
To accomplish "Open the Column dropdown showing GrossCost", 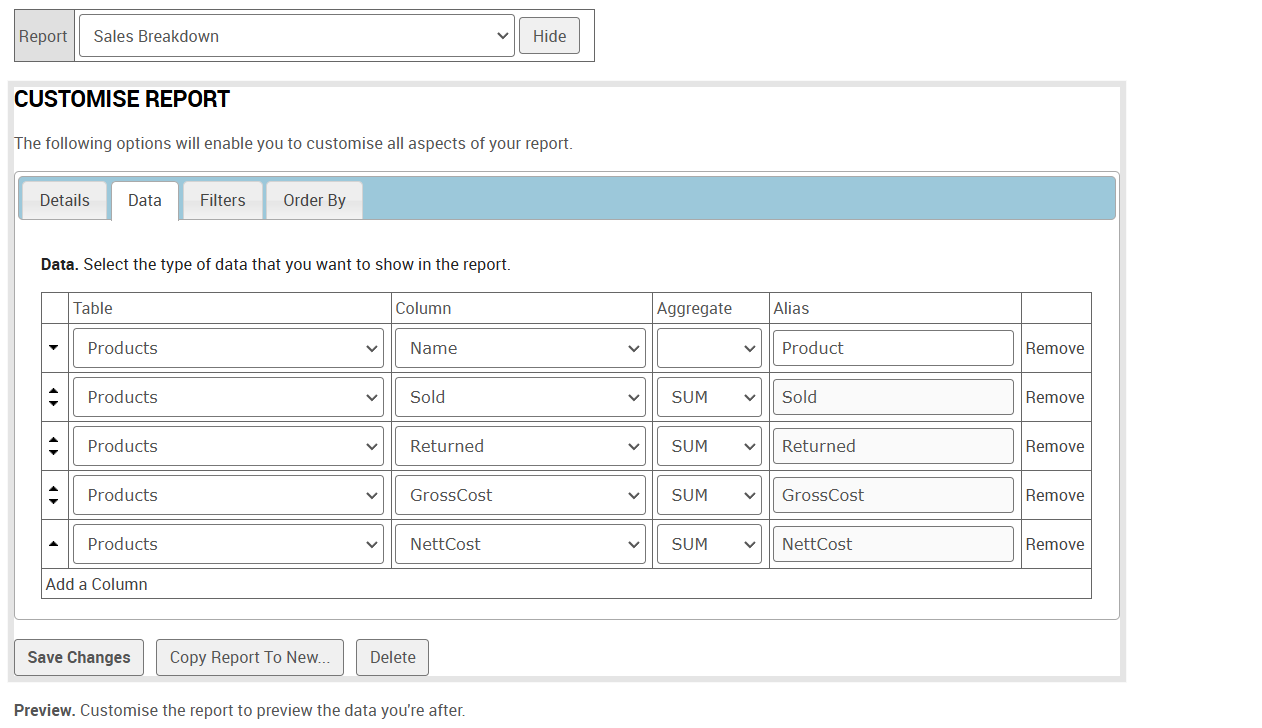I will 520,495.
